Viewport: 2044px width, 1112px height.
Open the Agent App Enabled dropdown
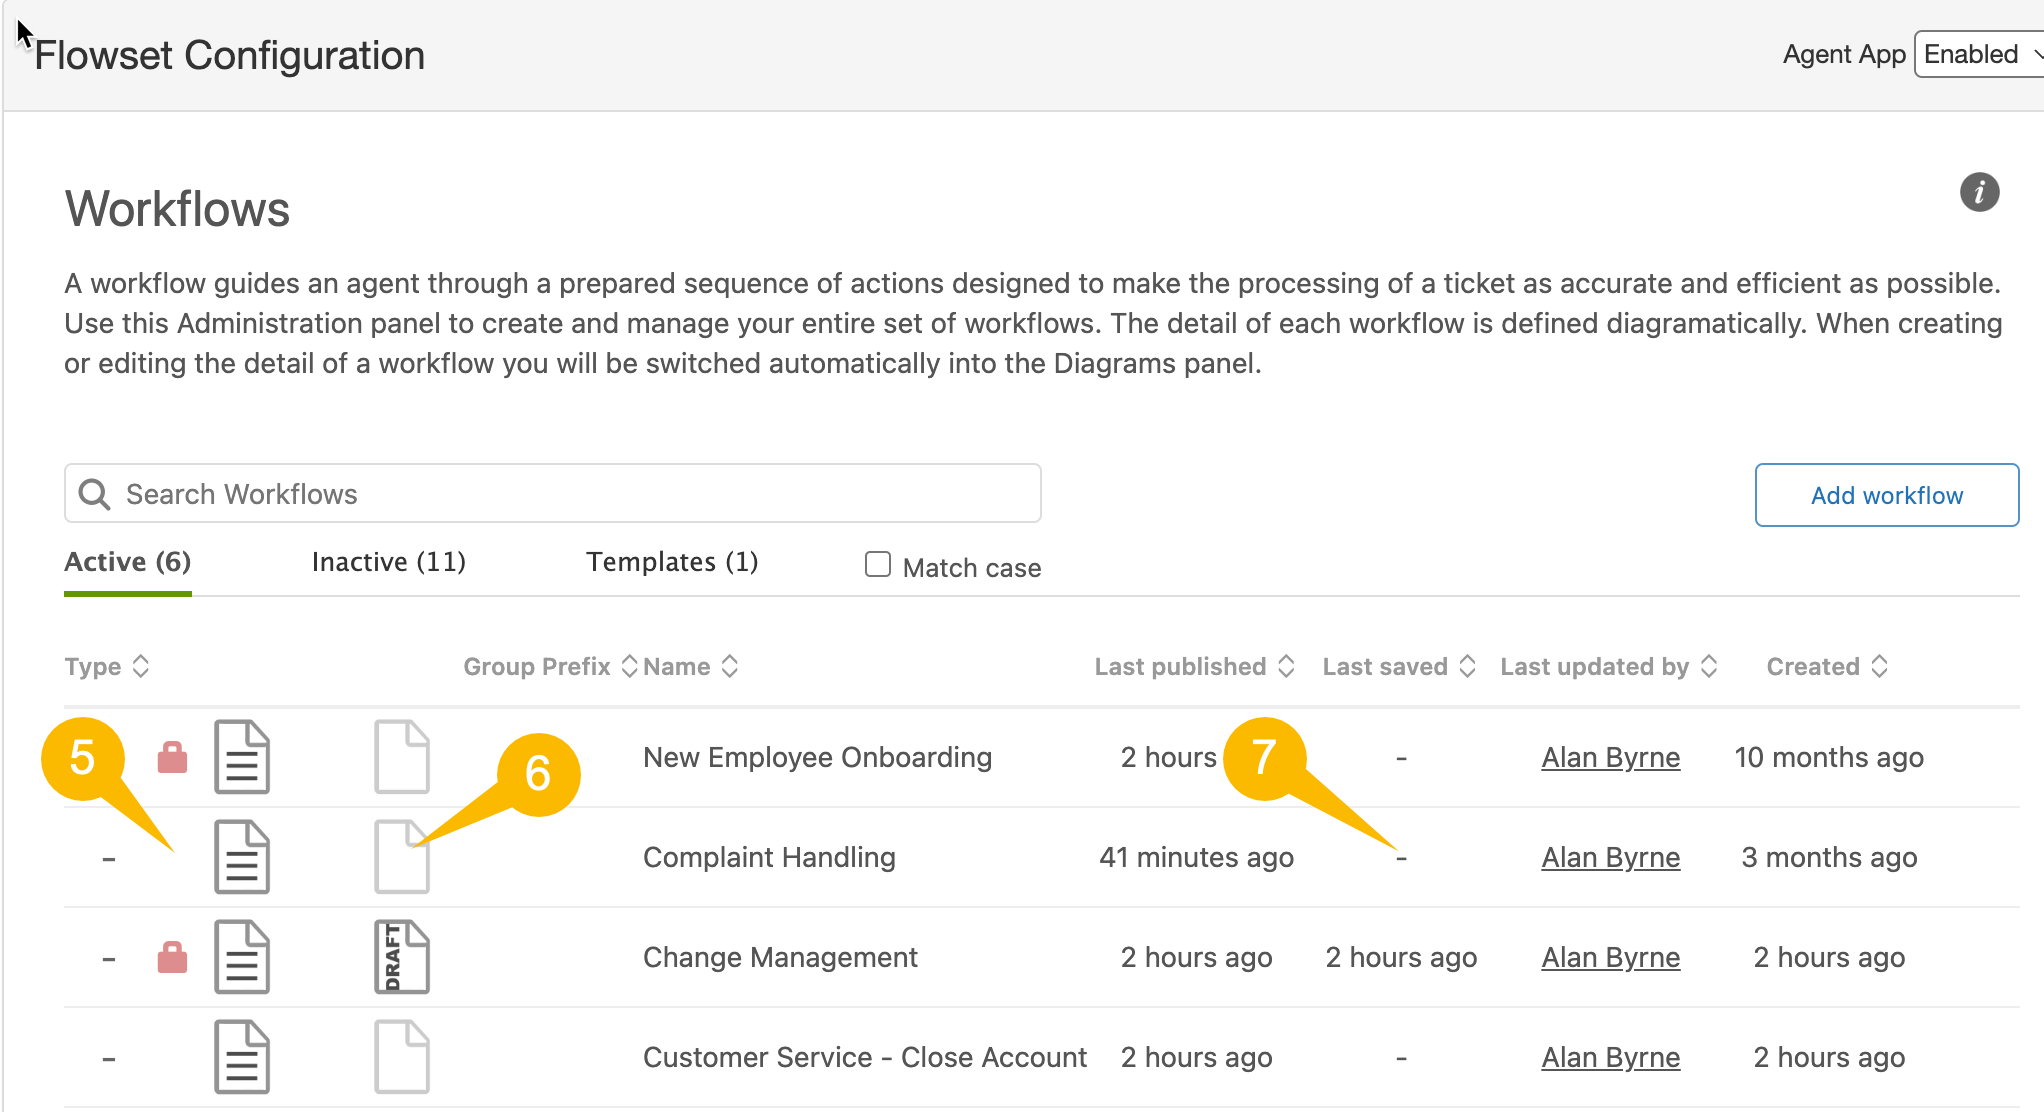1979,54
